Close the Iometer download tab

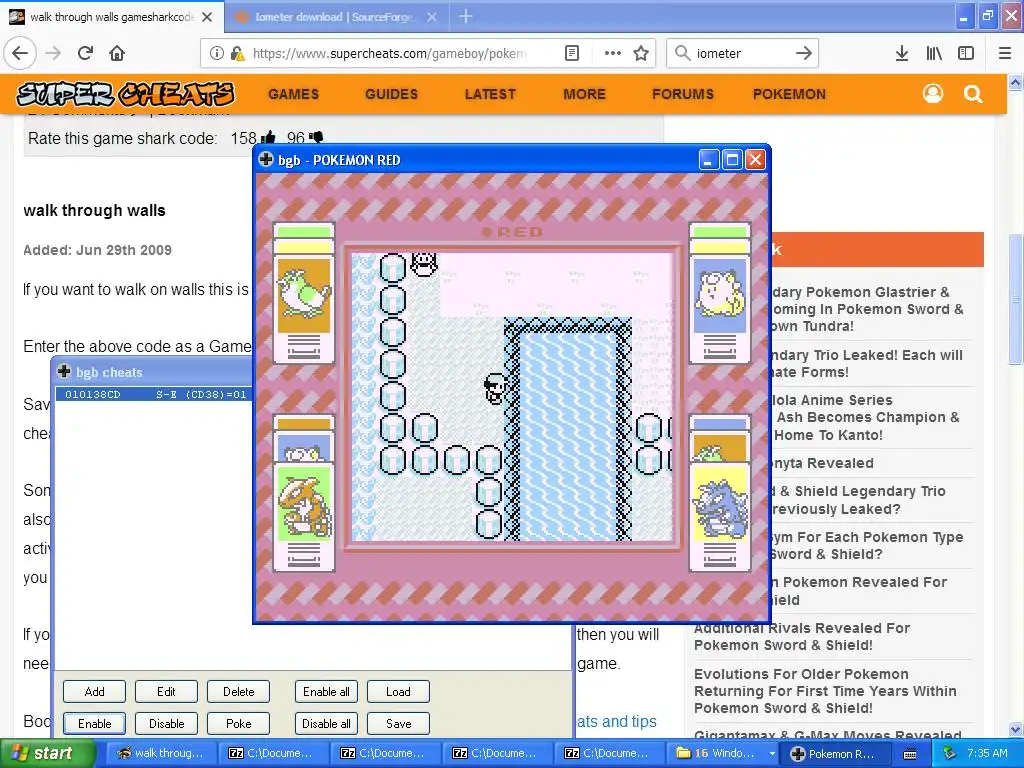432,17
